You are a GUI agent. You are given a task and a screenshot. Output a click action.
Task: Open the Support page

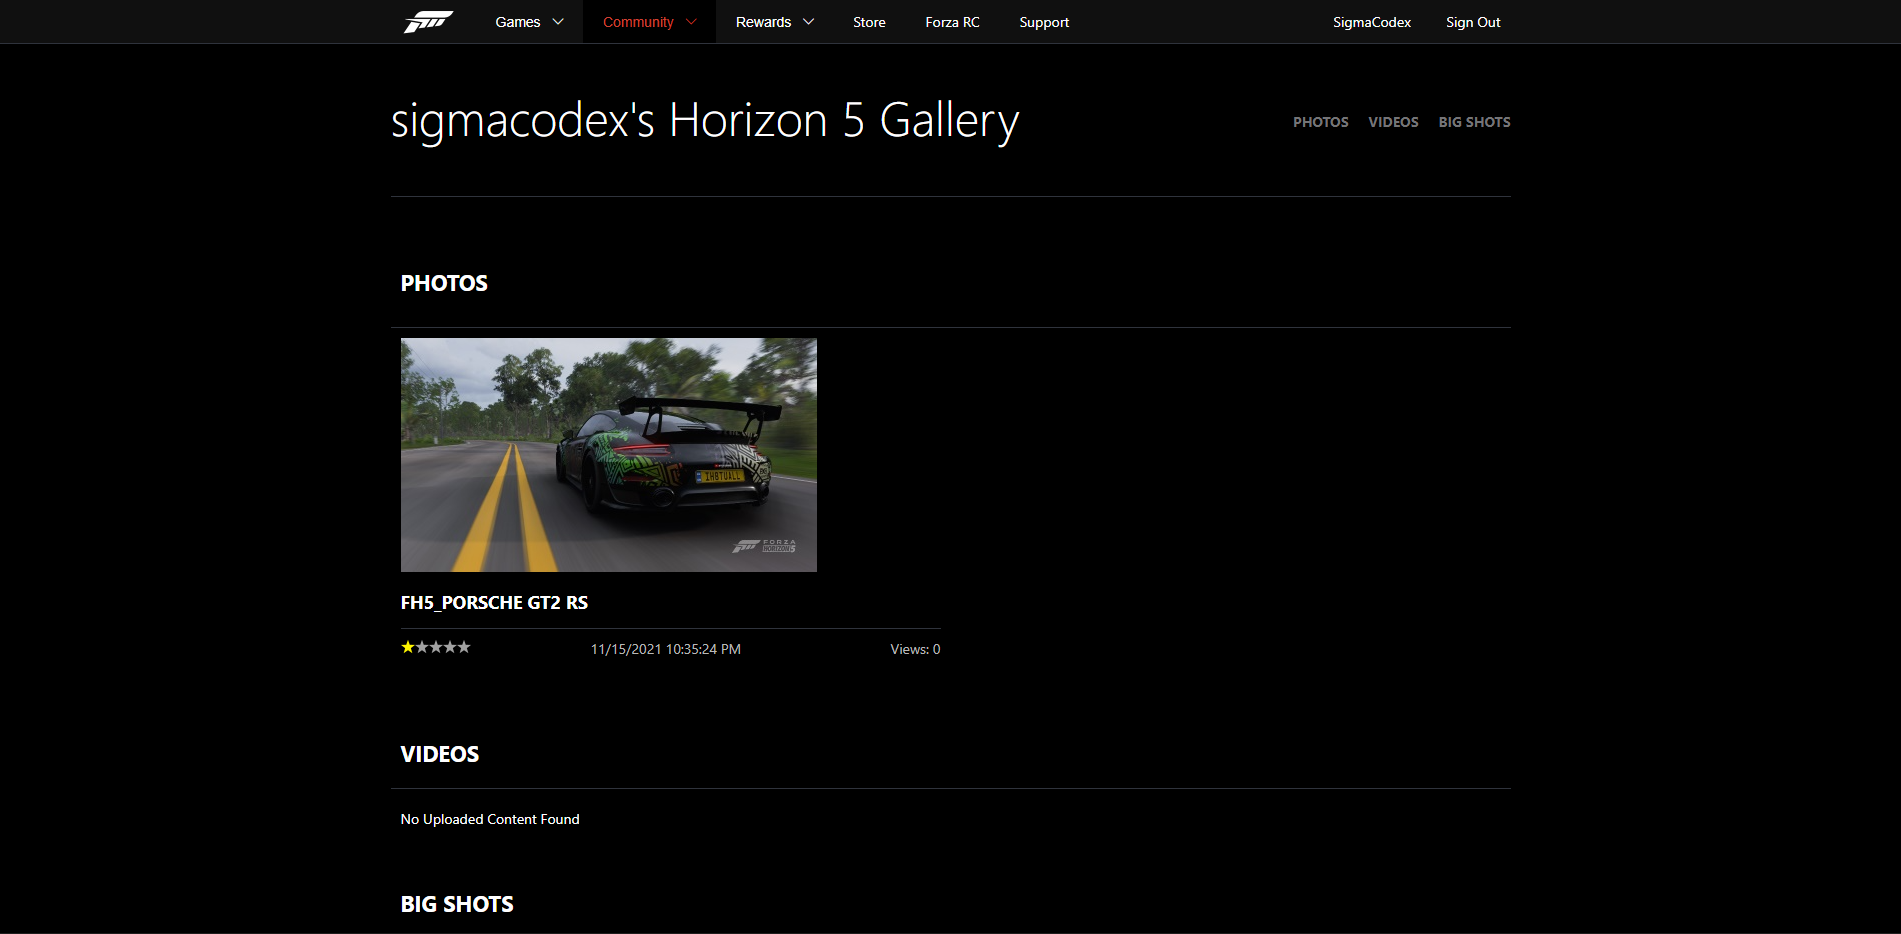tap(1044, 22)
